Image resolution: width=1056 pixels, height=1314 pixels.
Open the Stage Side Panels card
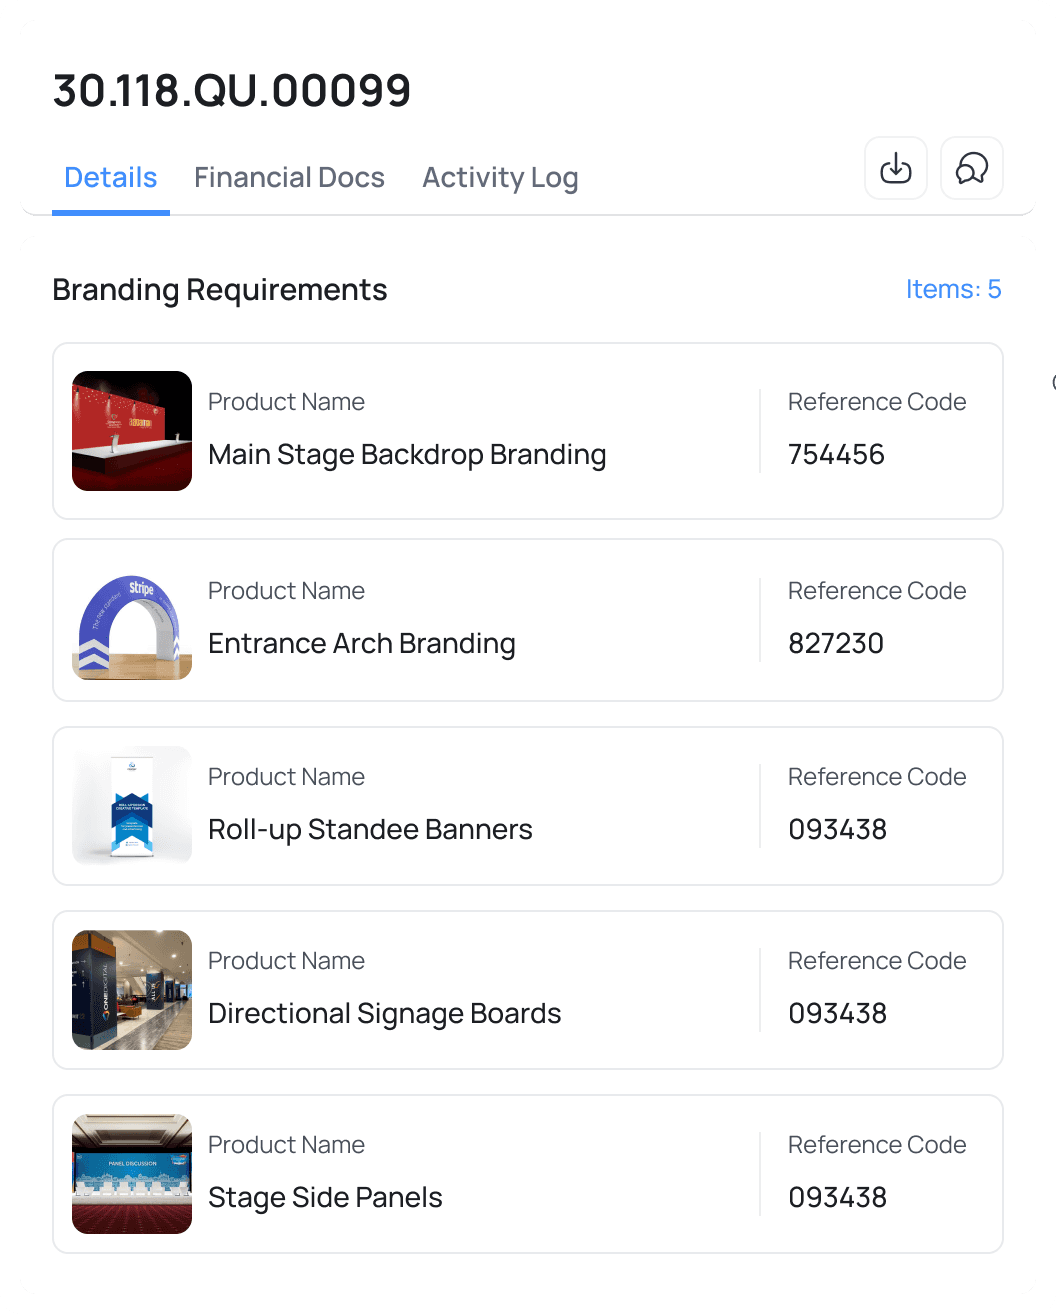527,1174
